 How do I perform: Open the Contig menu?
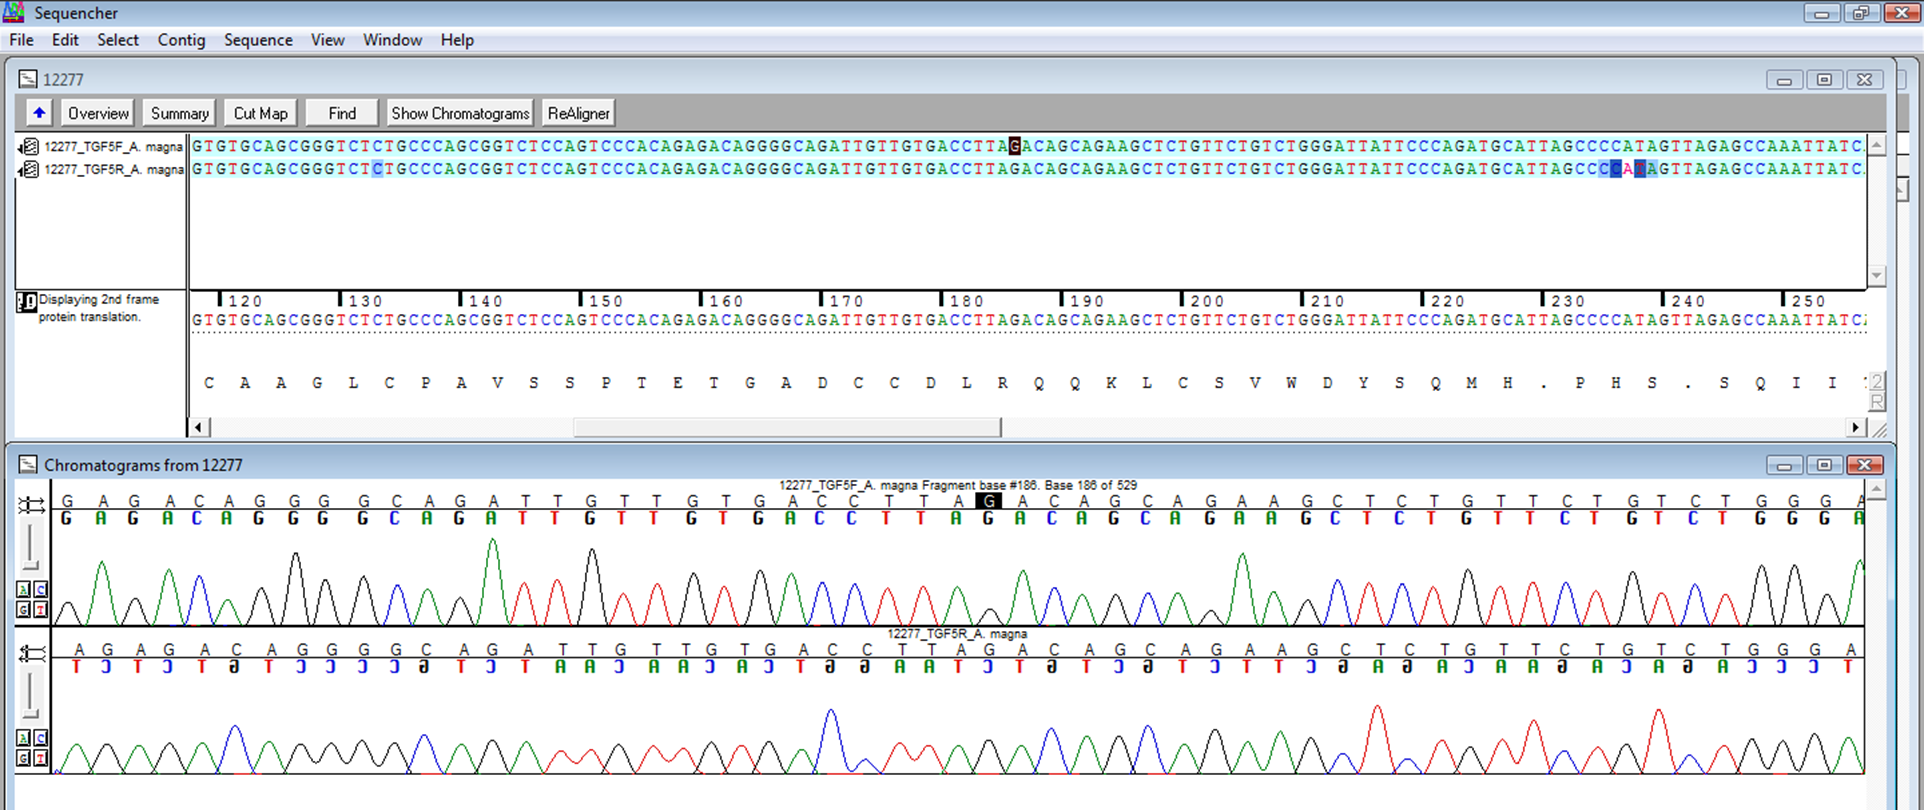(181, 40)
